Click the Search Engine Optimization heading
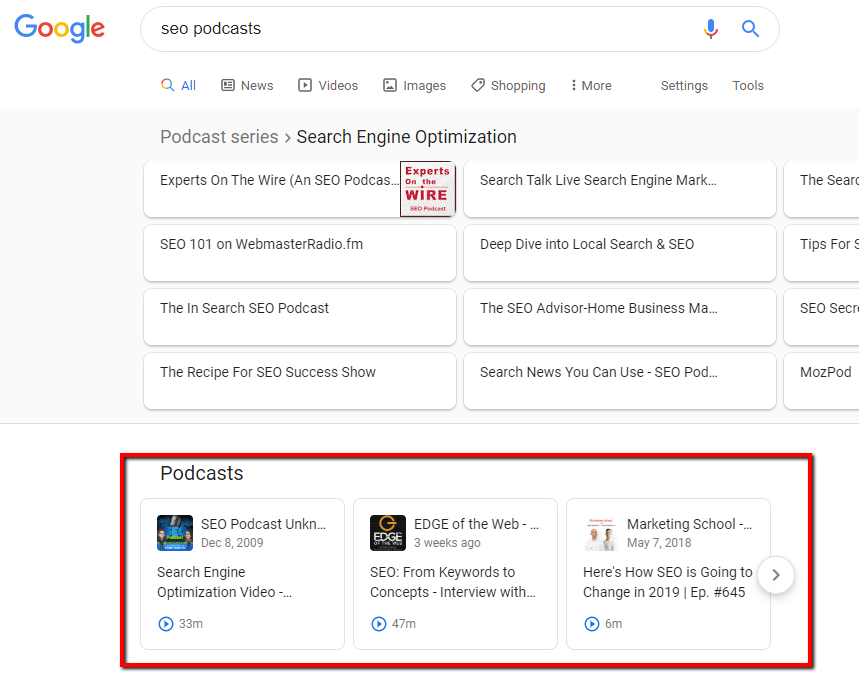 coord(406,136)
